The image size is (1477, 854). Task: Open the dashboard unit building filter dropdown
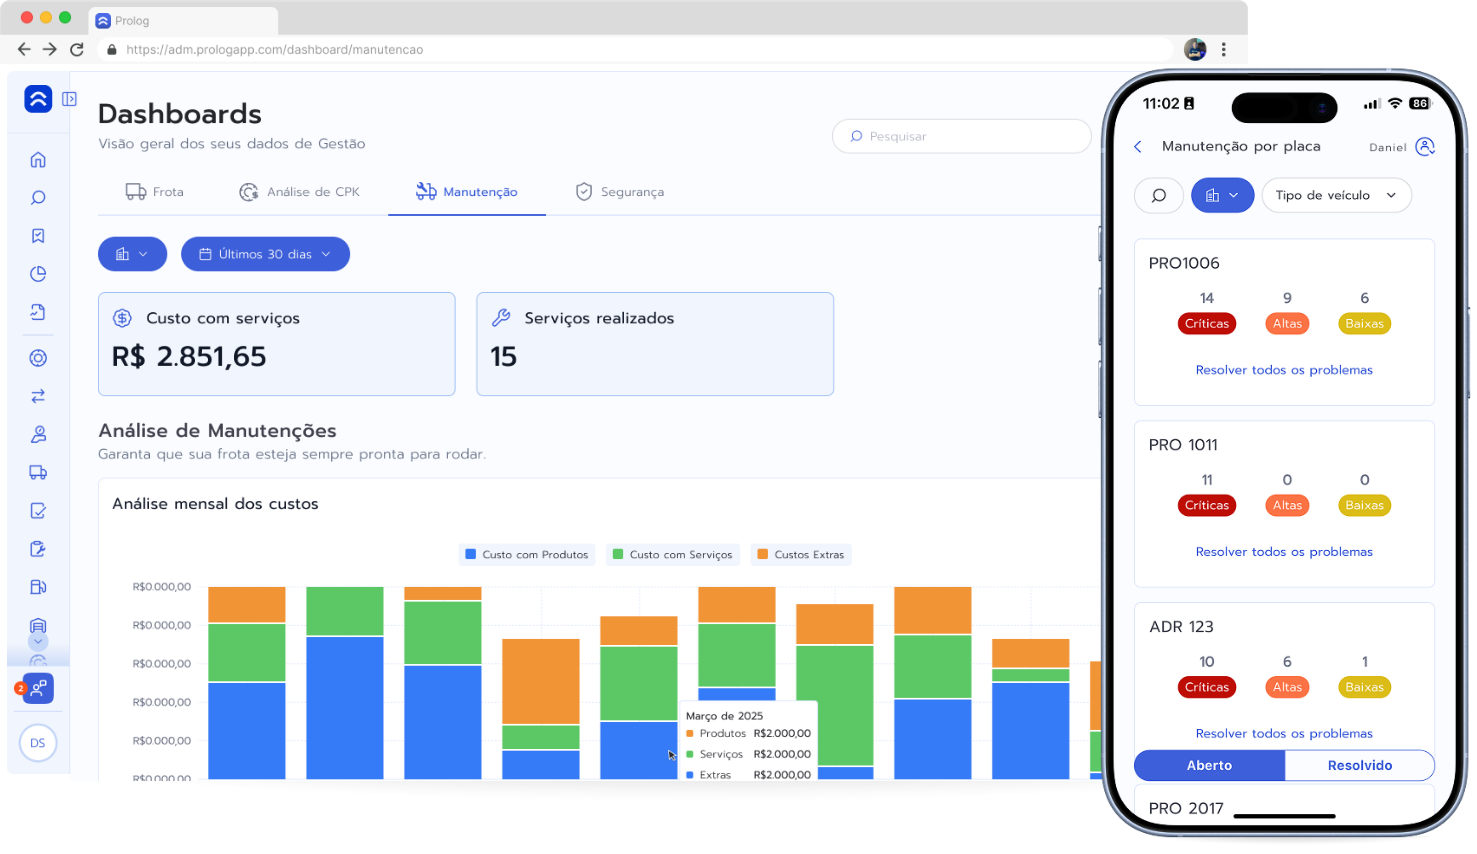pyautogui.click(x=132, y=254)
